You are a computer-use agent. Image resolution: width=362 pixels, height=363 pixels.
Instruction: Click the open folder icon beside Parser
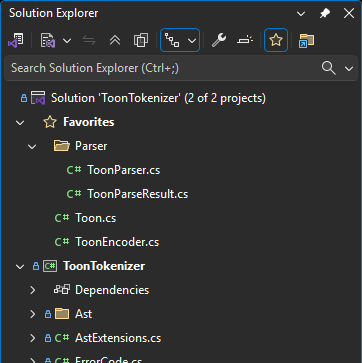point(61,146)
